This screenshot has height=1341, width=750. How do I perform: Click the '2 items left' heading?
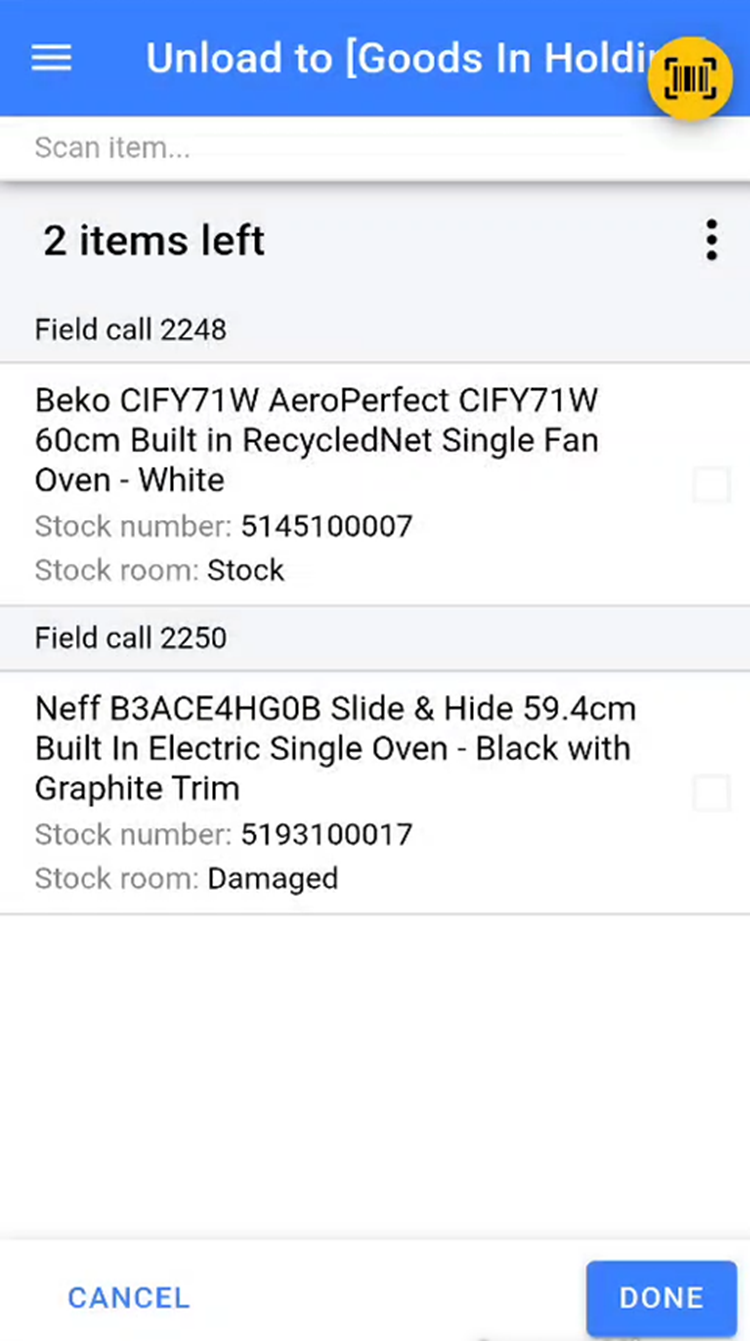pos(154,241)
